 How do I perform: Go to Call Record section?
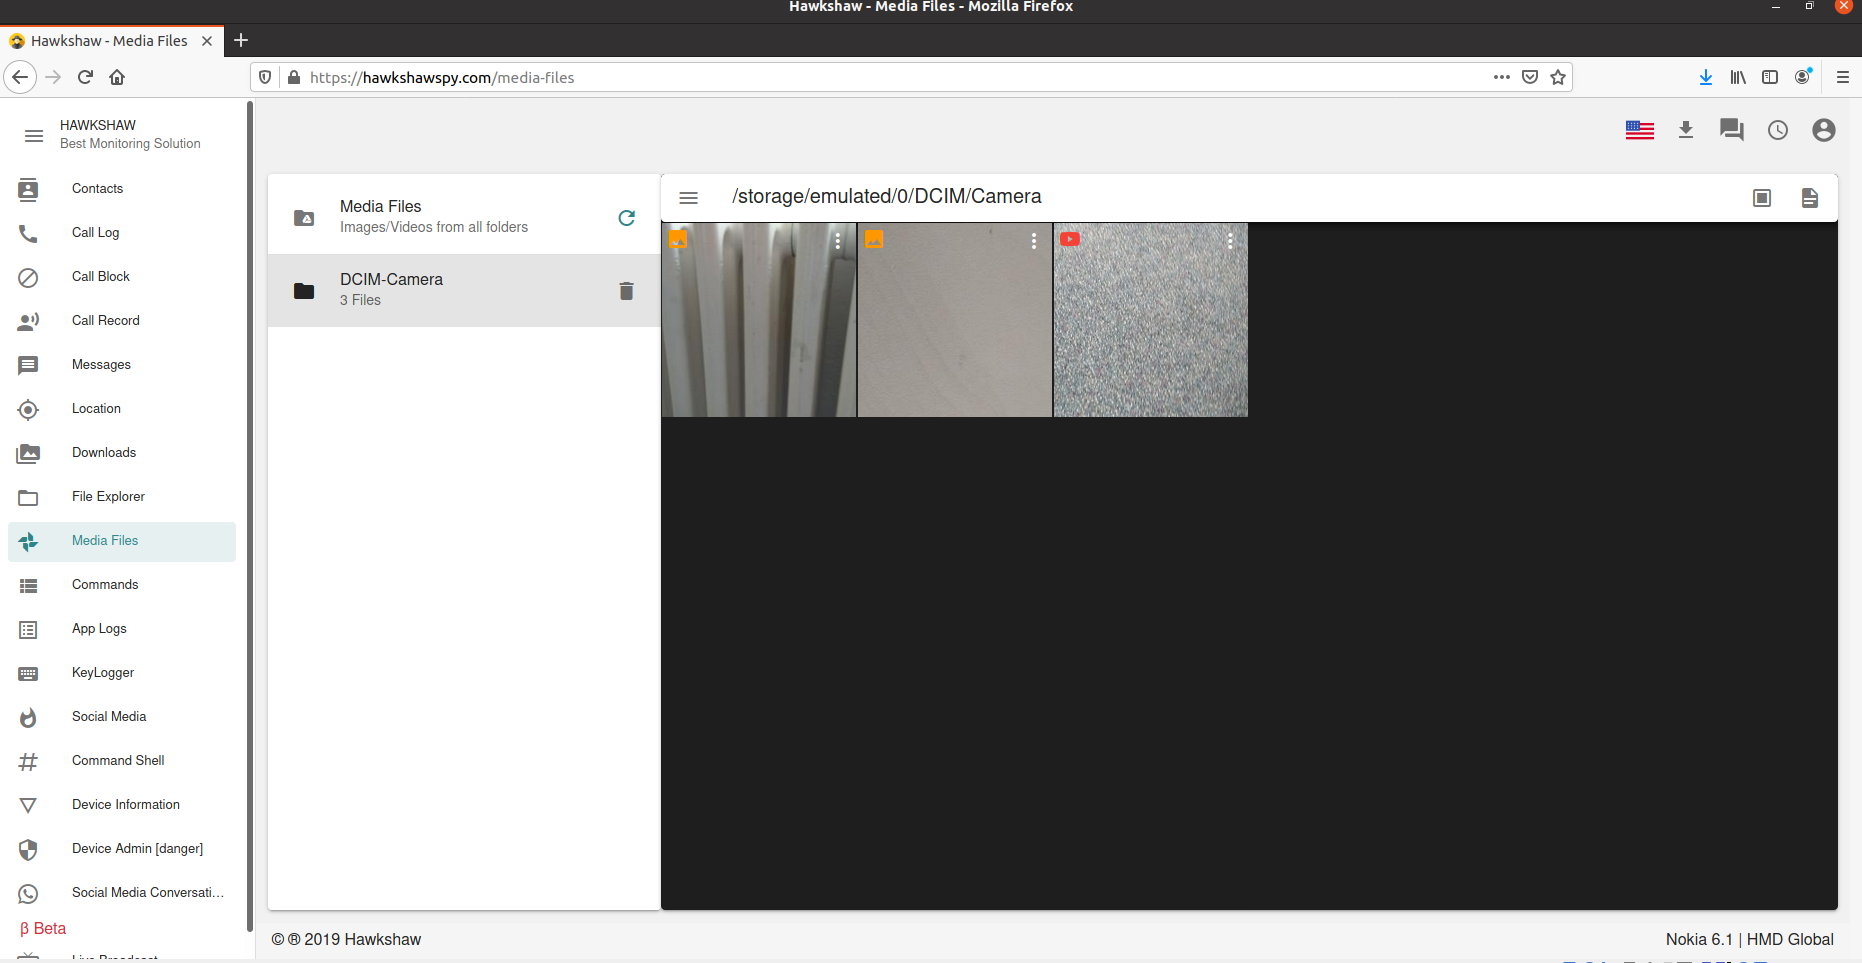(x=122, y=320)
